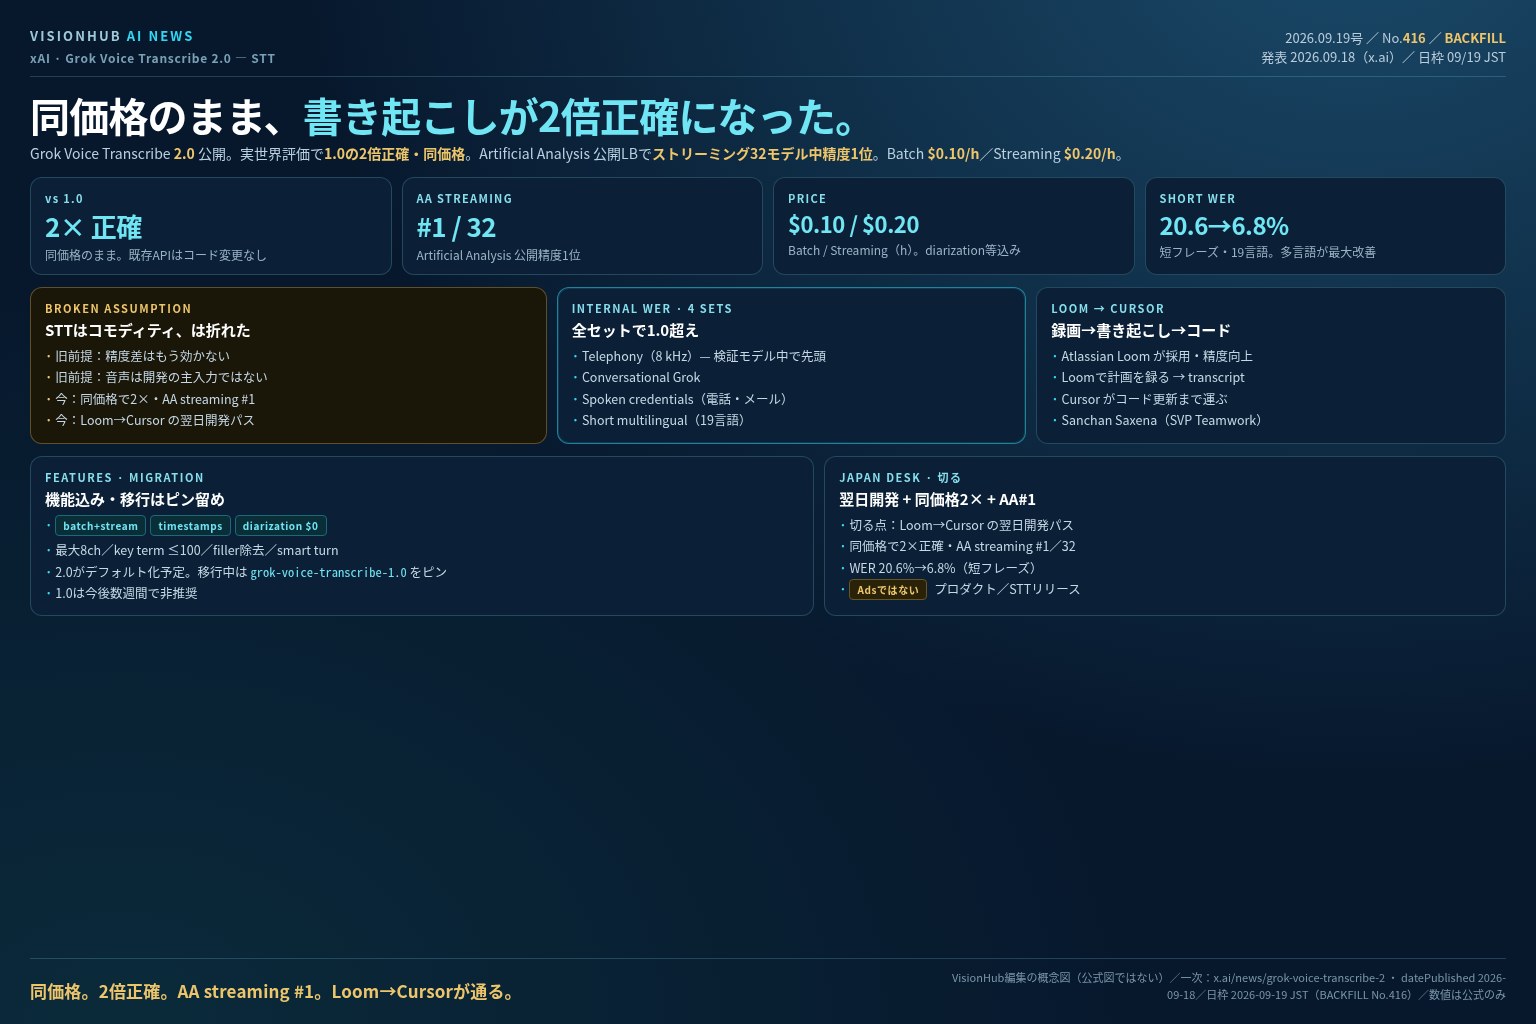Click the 'batch+stream' tag chip
Image resolution: width=1536 pixels, height=1024 pixels.
pyautogui.click(x=100, y=526)
